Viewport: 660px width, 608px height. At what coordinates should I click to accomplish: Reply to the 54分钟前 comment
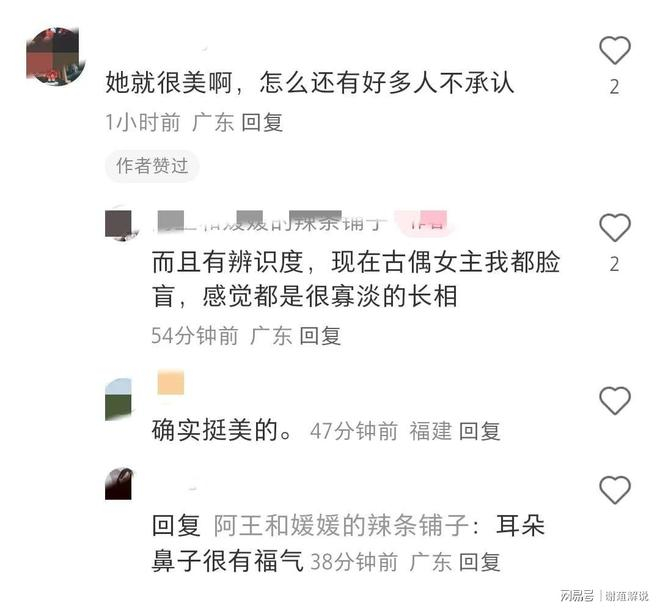click(319, 336)
